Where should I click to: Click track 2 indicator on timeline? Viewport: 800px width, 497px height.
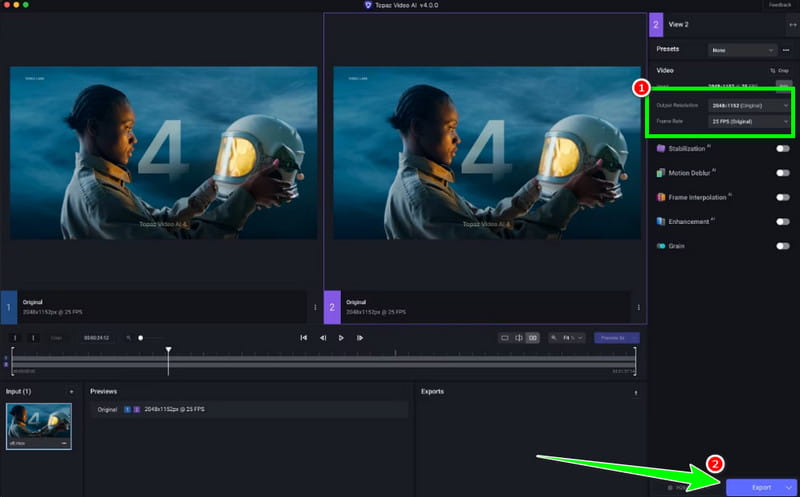pyautogui.click(x=6, y=364)
